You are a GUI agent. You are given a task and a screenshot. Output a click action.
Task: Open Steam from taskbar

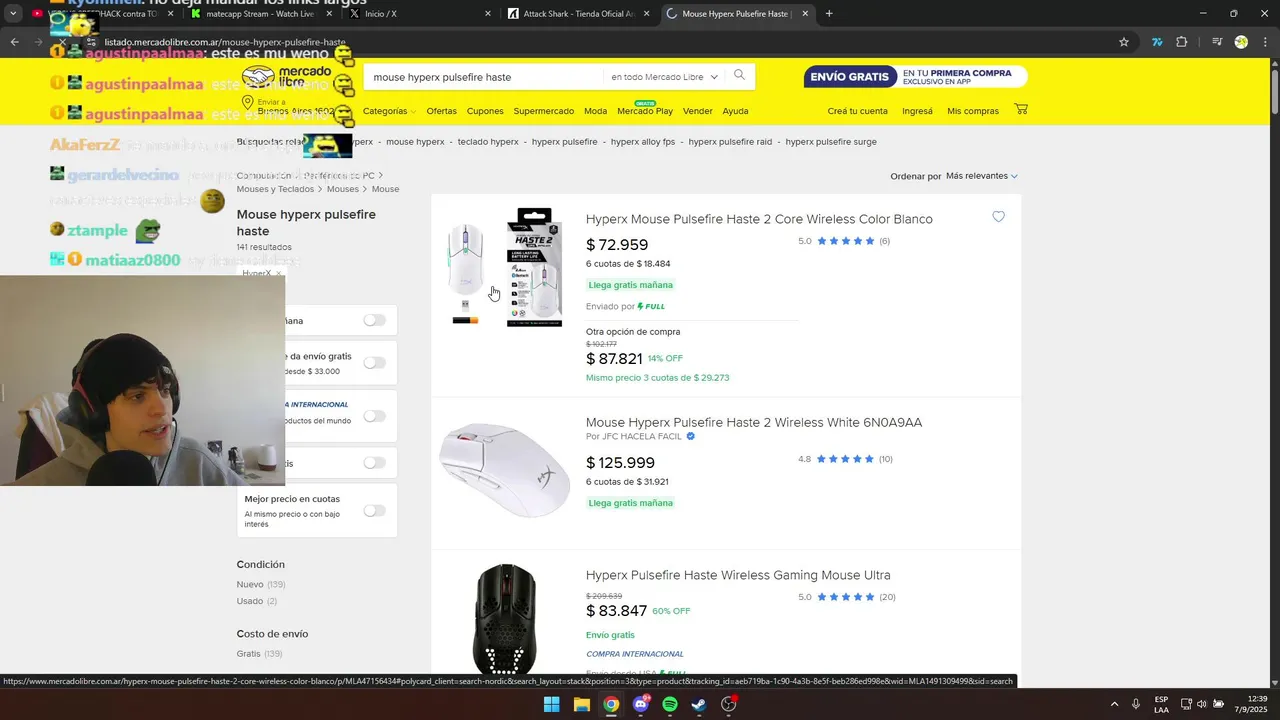coord(700,704)
